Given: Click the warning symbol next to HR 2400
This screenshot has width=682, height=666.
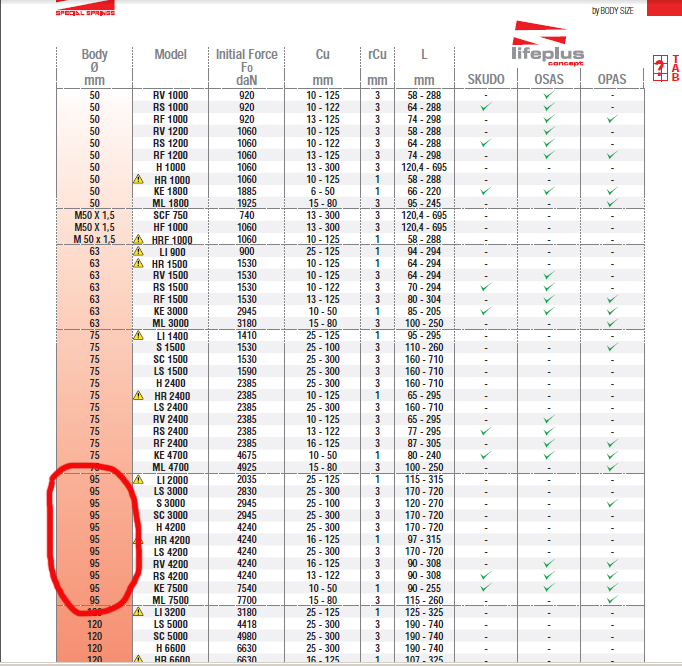Looking at the screenshot, I should pyautogui.click(x=139, y=396).
